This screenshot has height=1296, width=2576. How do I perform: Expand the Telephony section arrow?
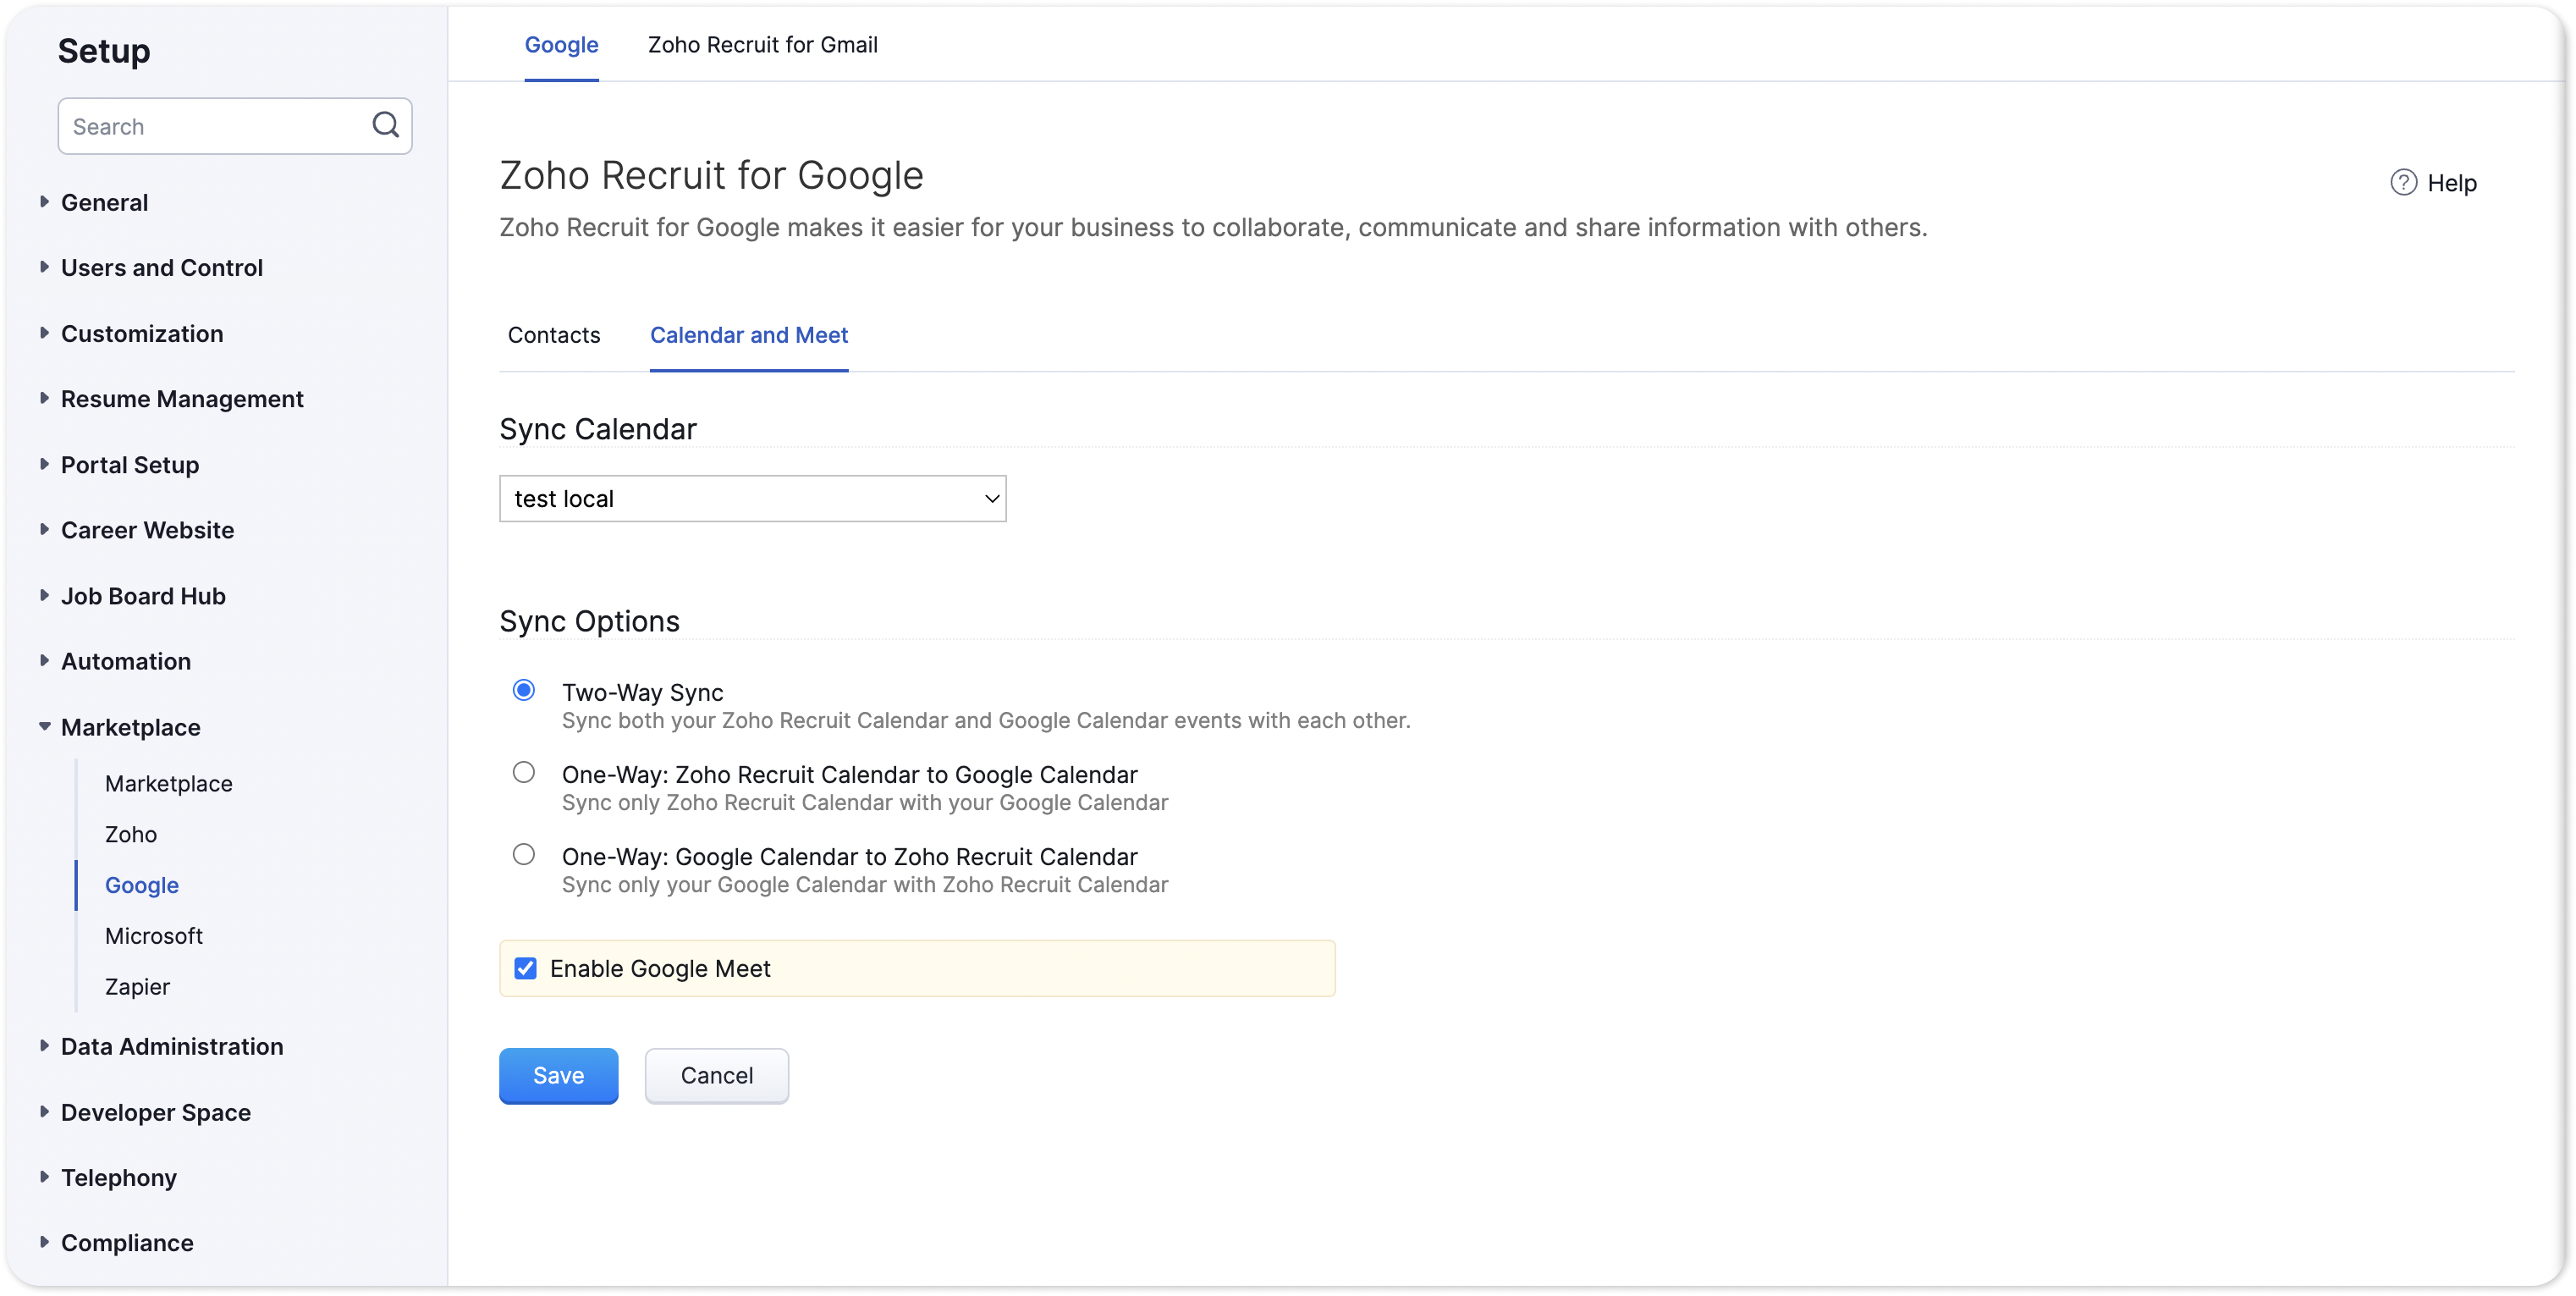[x=44, y=1176]
